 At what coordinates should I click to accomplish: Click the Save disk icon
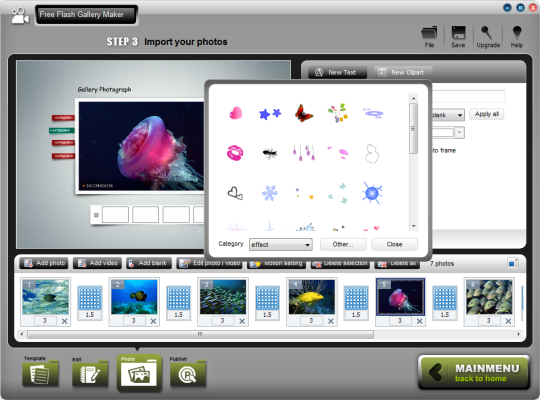[x=458, y=37]
